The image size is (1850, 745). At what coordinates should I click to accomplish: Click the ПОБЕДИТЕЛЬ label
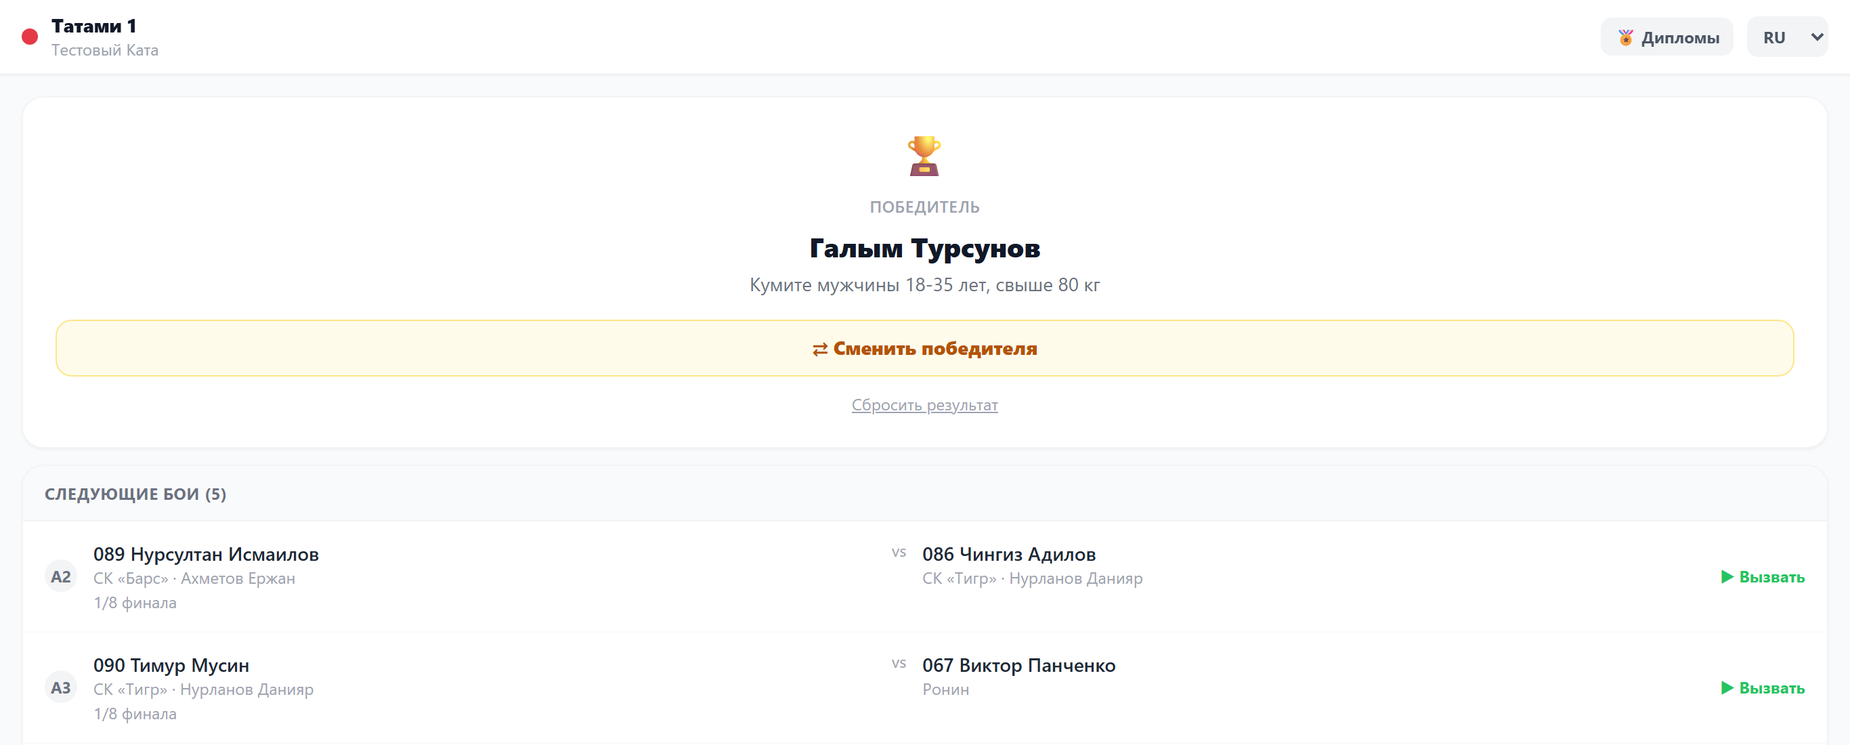(925, 207)
